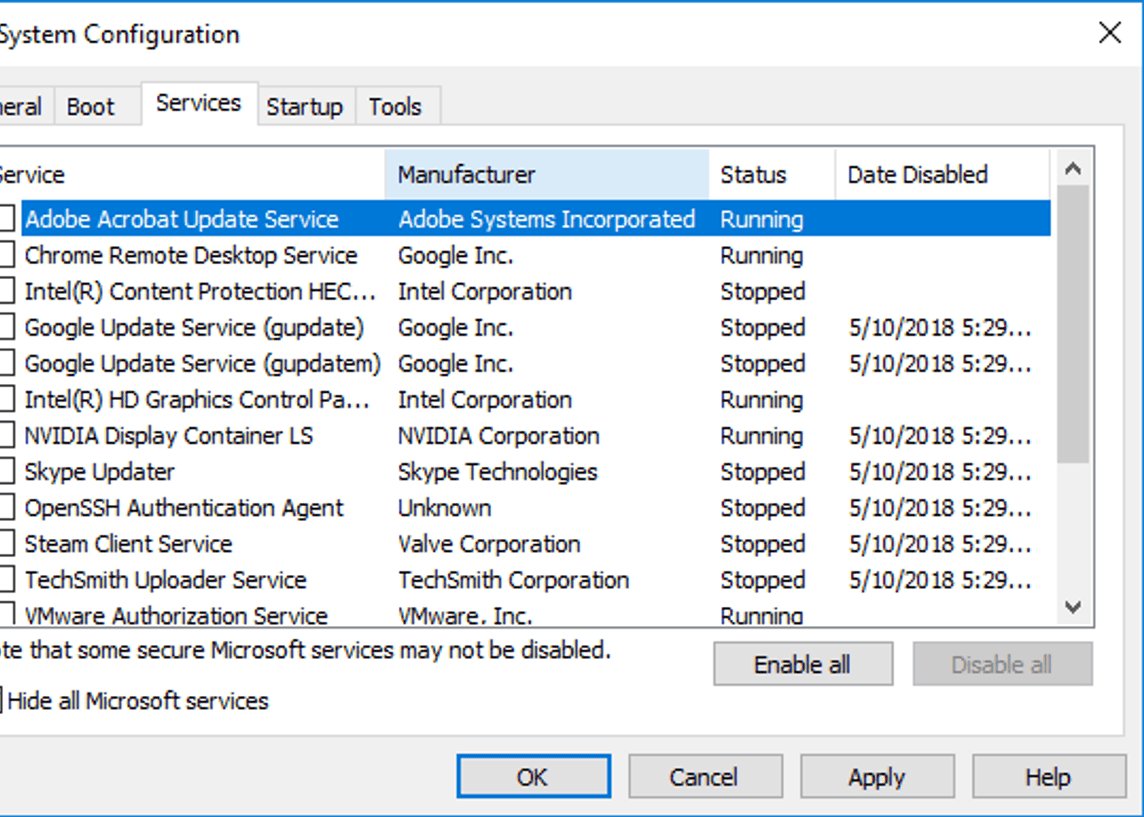Viewport: 1144px width, 817px height.
Task: Select VMware Authorization Service row
Action: [x=525, y=613]
